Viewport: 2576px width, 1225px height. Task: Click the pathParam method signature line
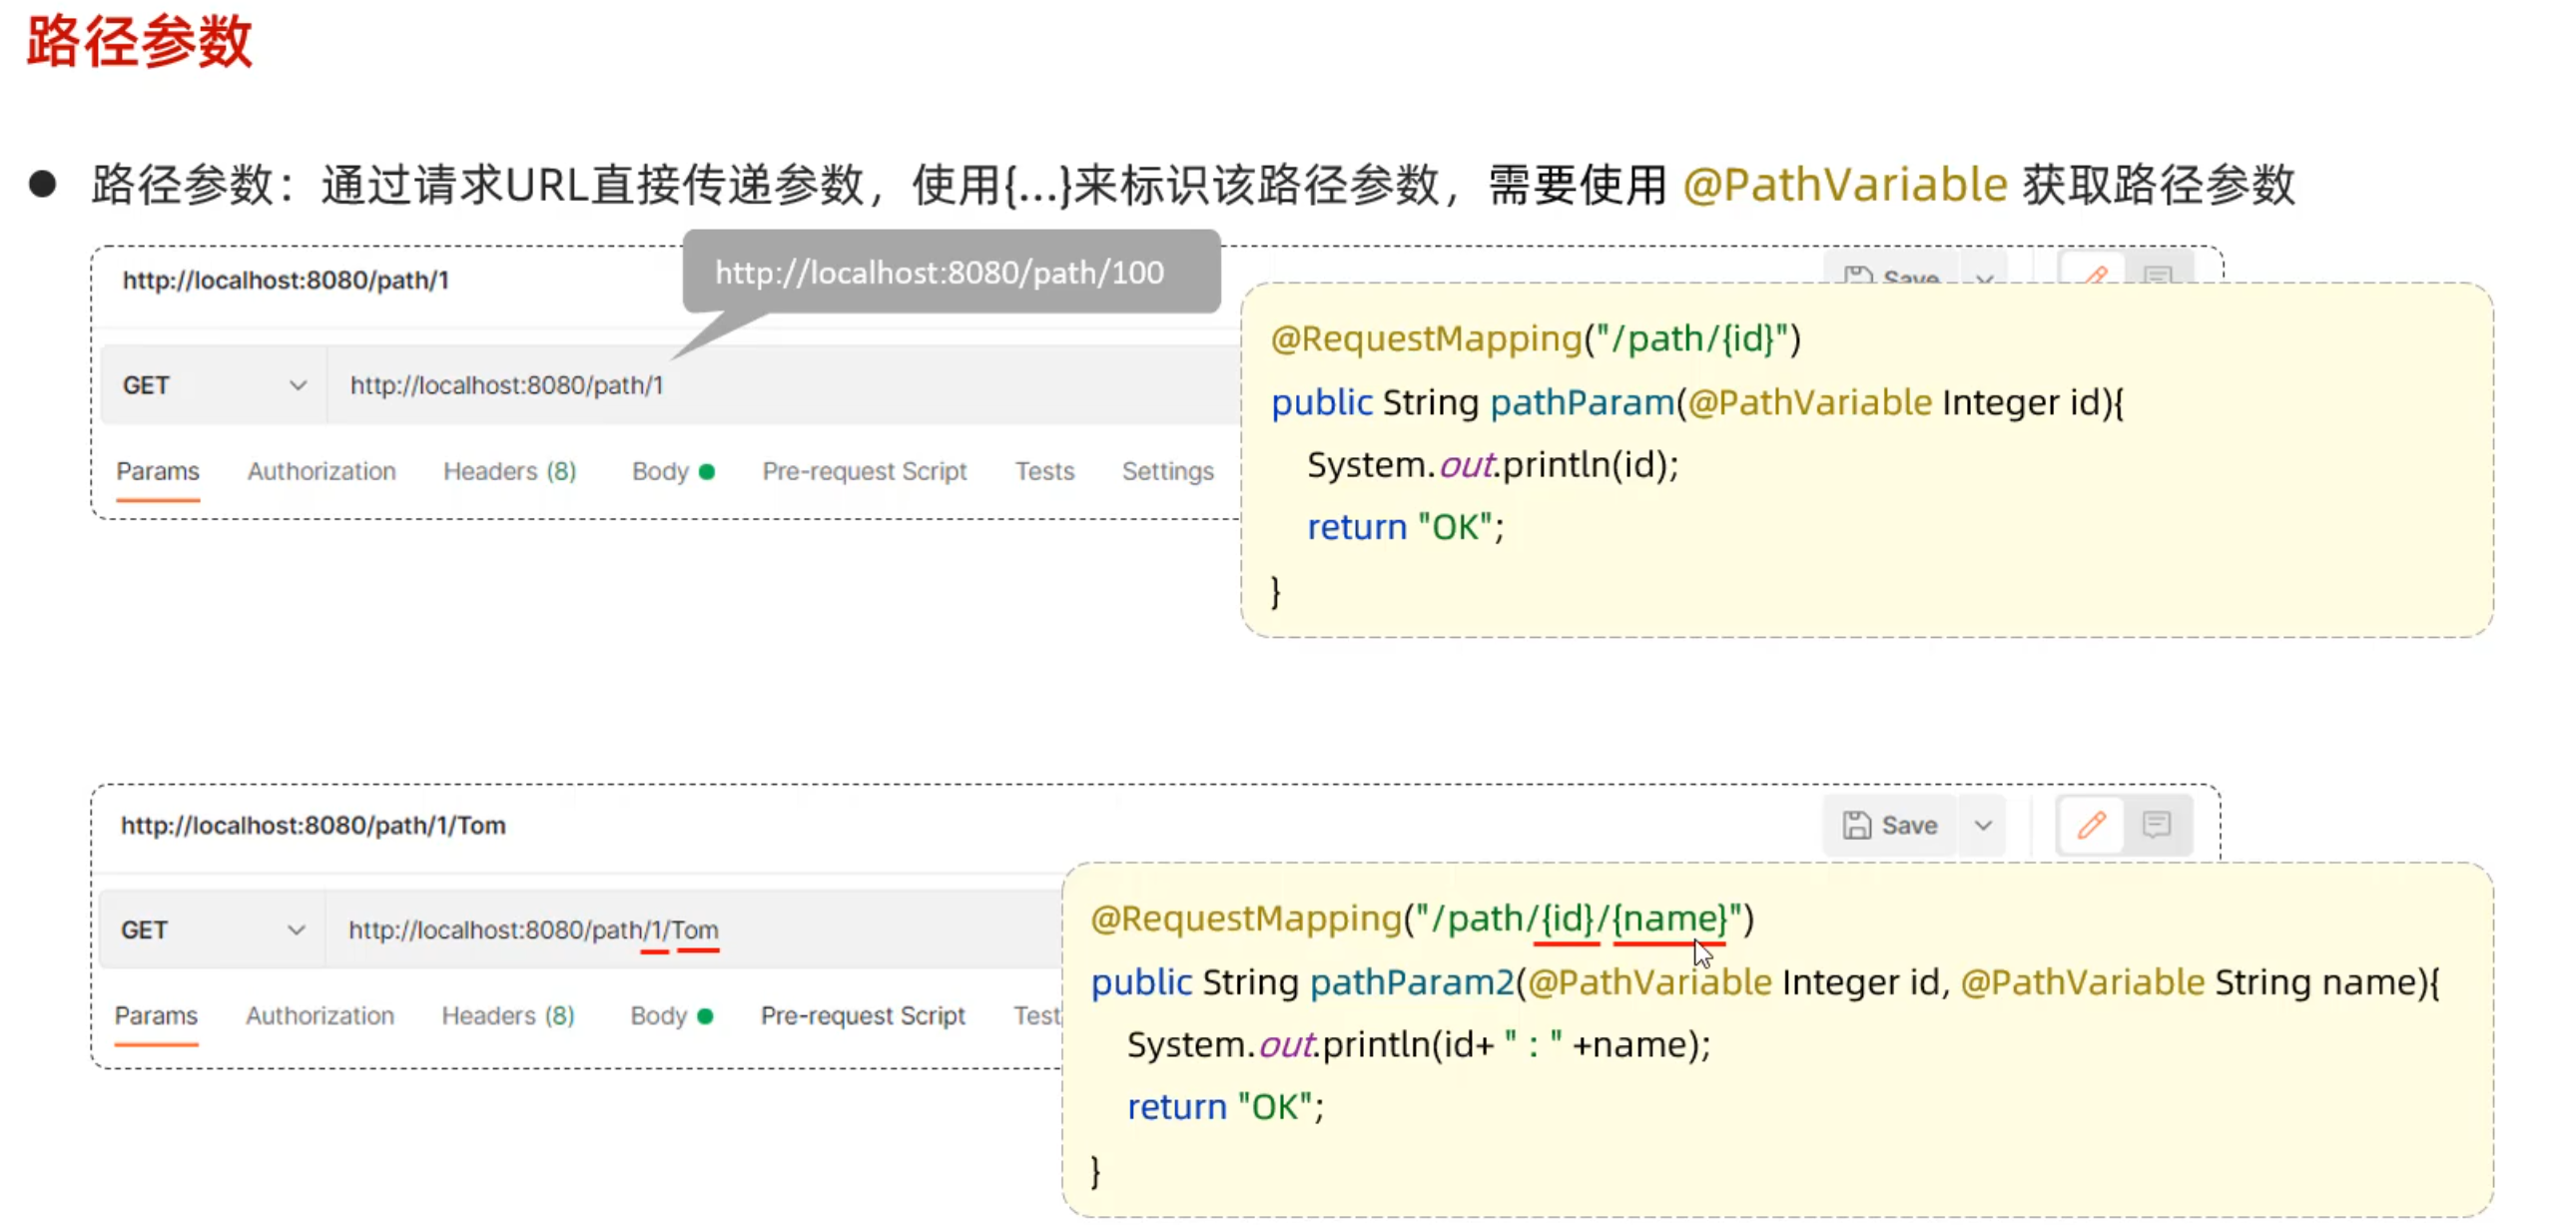click(x=1697, y=402)
